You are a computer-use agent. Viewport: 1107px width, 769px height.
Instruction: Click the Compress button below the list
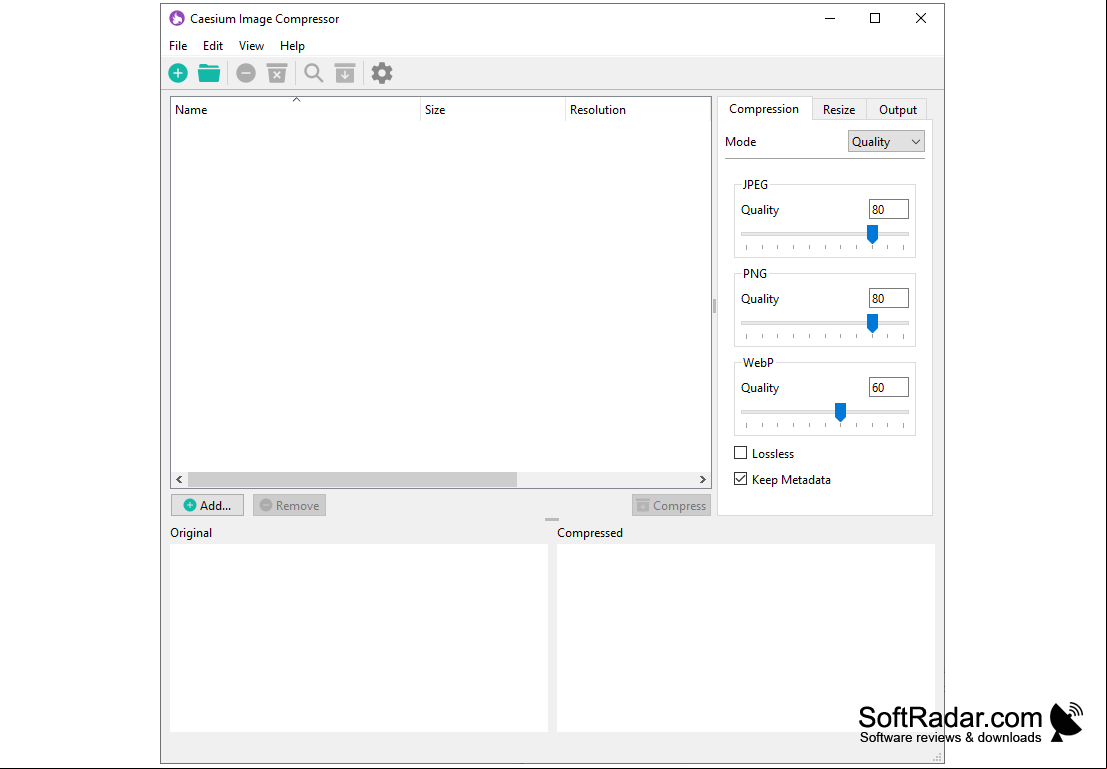click(671, 506)
